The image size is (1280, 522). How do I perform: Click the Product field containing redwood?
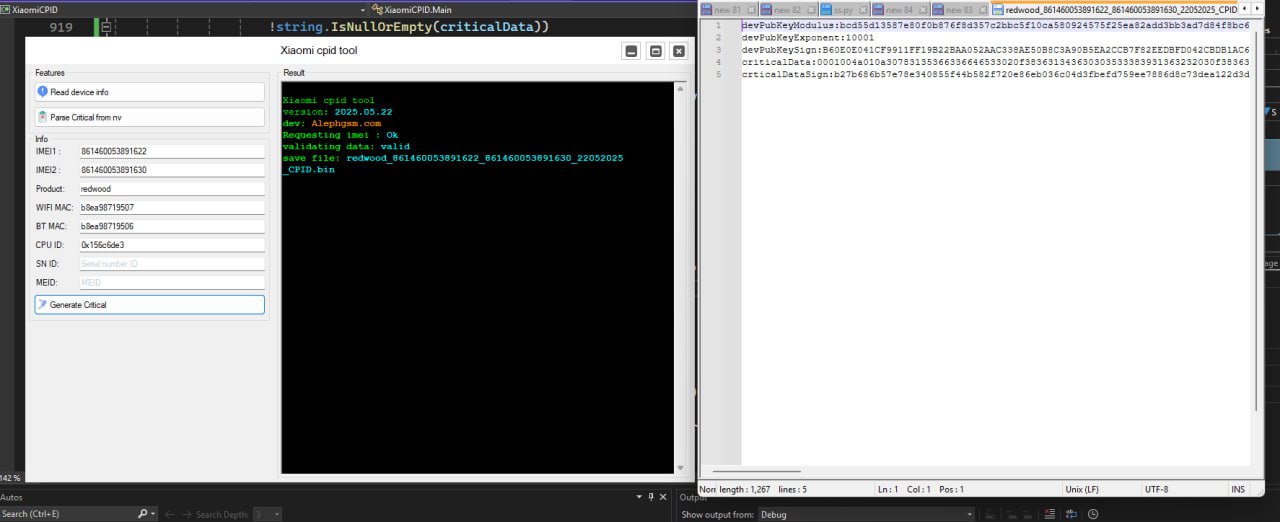point(171,189)
